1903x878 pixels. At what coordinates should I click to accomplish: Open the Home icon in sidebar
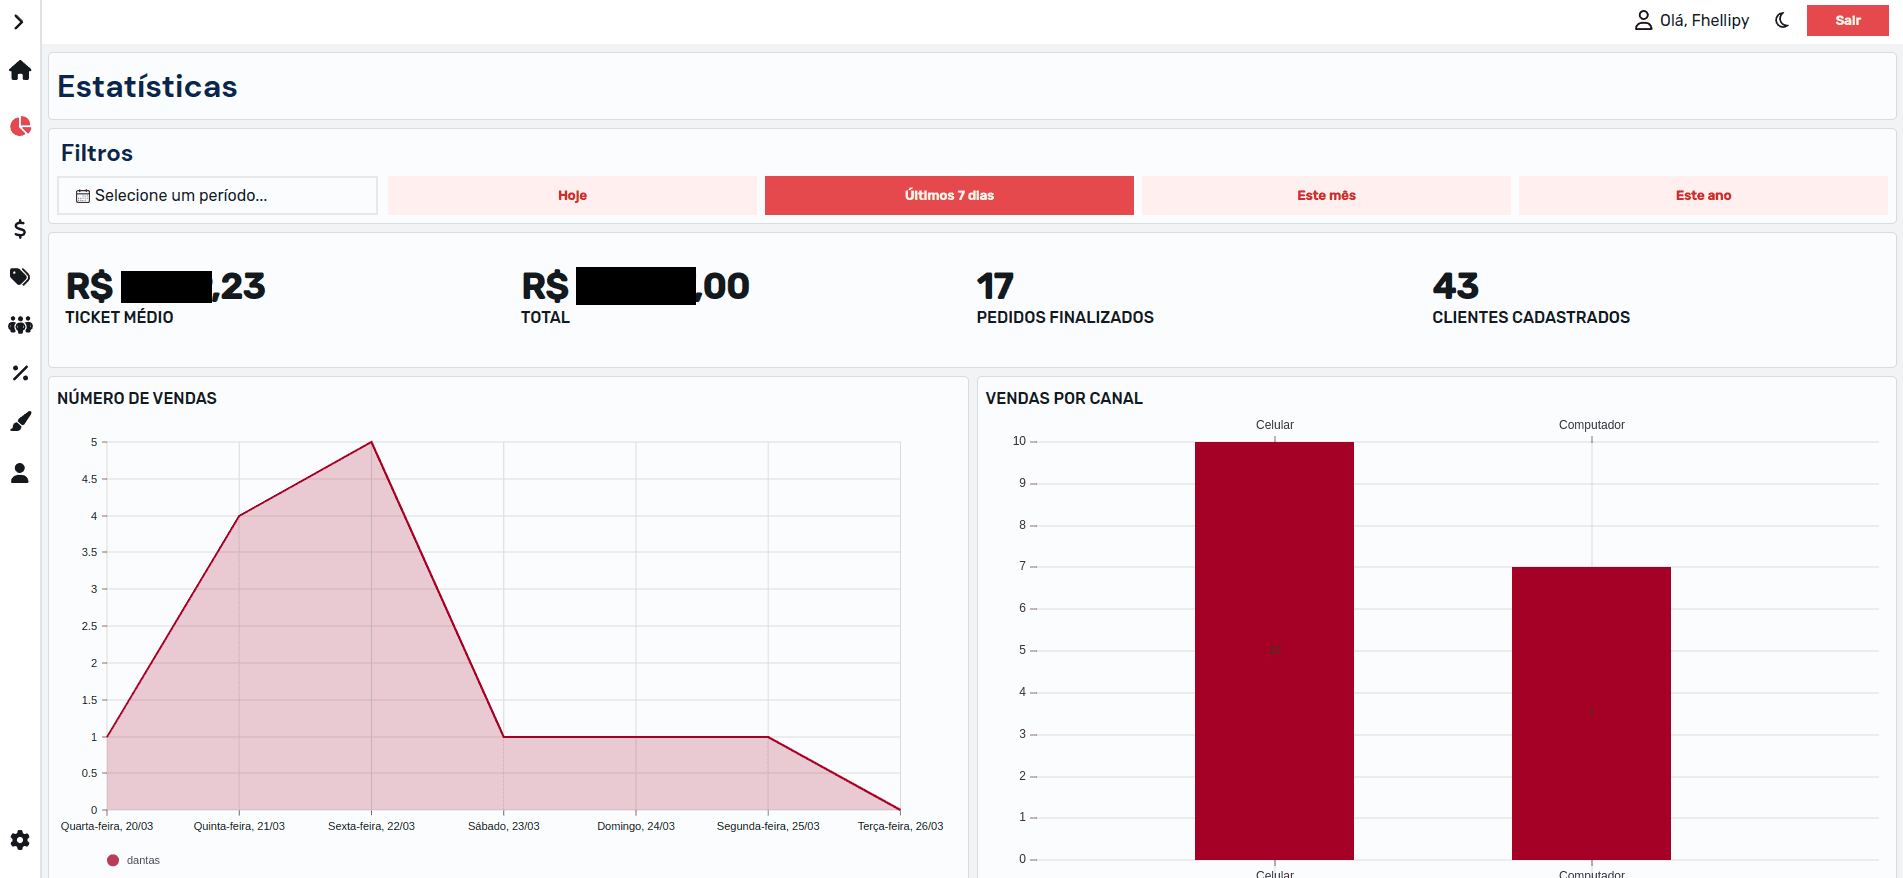click(x=20, y=71)
